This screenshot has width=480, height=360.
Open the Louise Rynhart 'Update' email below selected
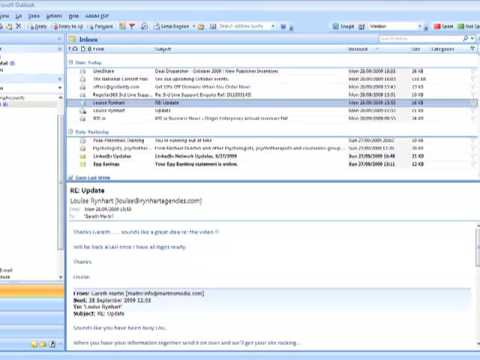272,110
